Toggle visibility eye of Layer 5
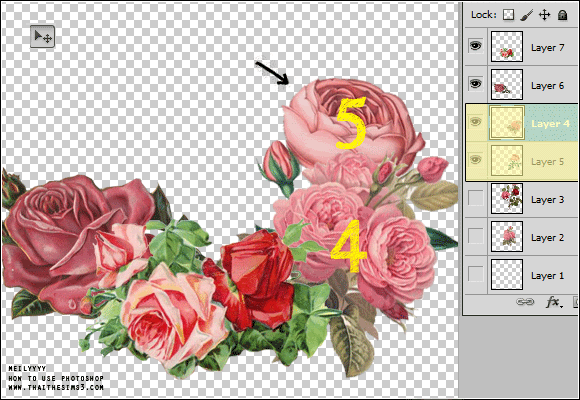Viewport: 580px width, 400px height. coord(476,160)
